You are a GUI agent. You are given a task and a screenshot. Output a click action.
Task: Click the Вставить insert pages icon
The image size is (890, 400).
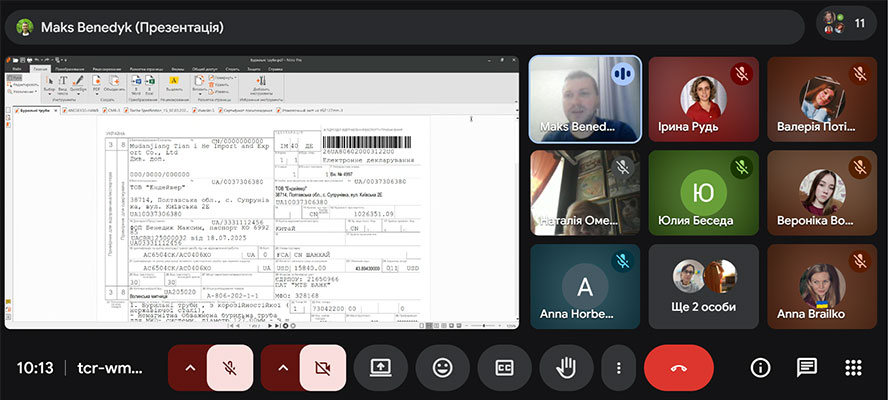[200, 81]
